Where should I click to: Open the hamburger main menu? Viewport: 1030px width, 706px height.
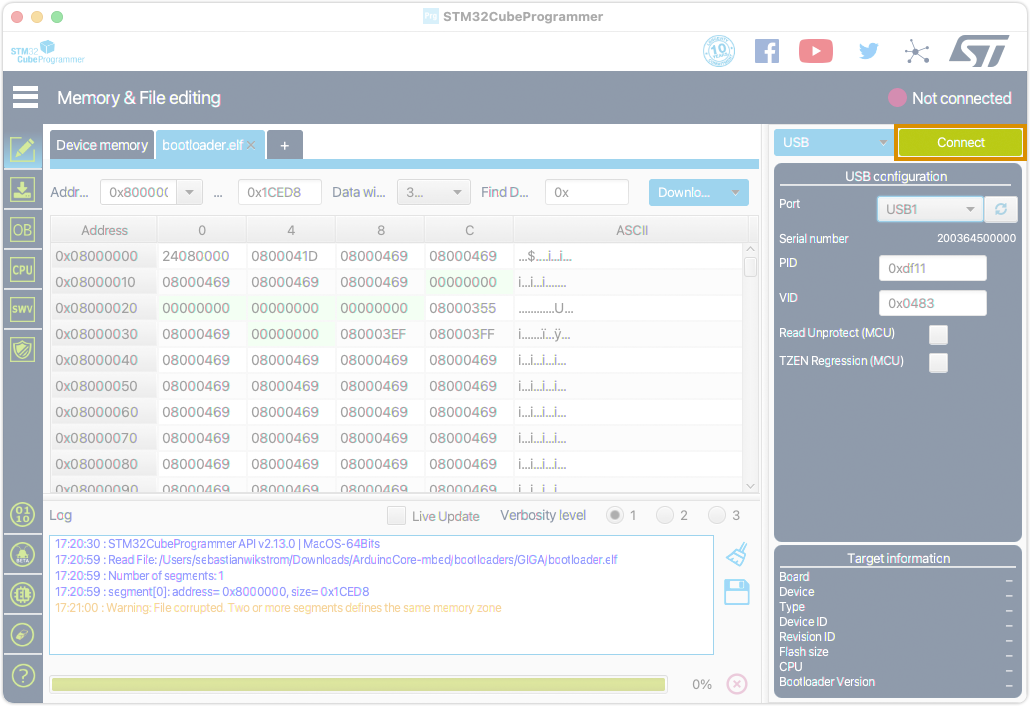[x=25, y=97]
